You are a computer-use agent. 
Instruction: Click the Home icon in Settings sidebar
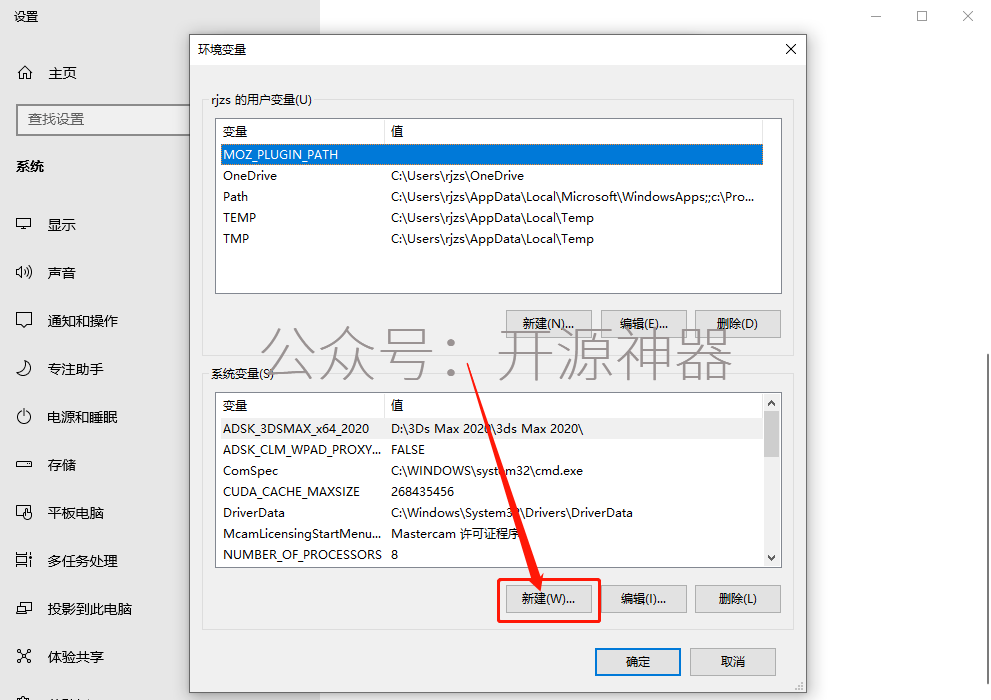pyautogui.click(x=25, y=73)
